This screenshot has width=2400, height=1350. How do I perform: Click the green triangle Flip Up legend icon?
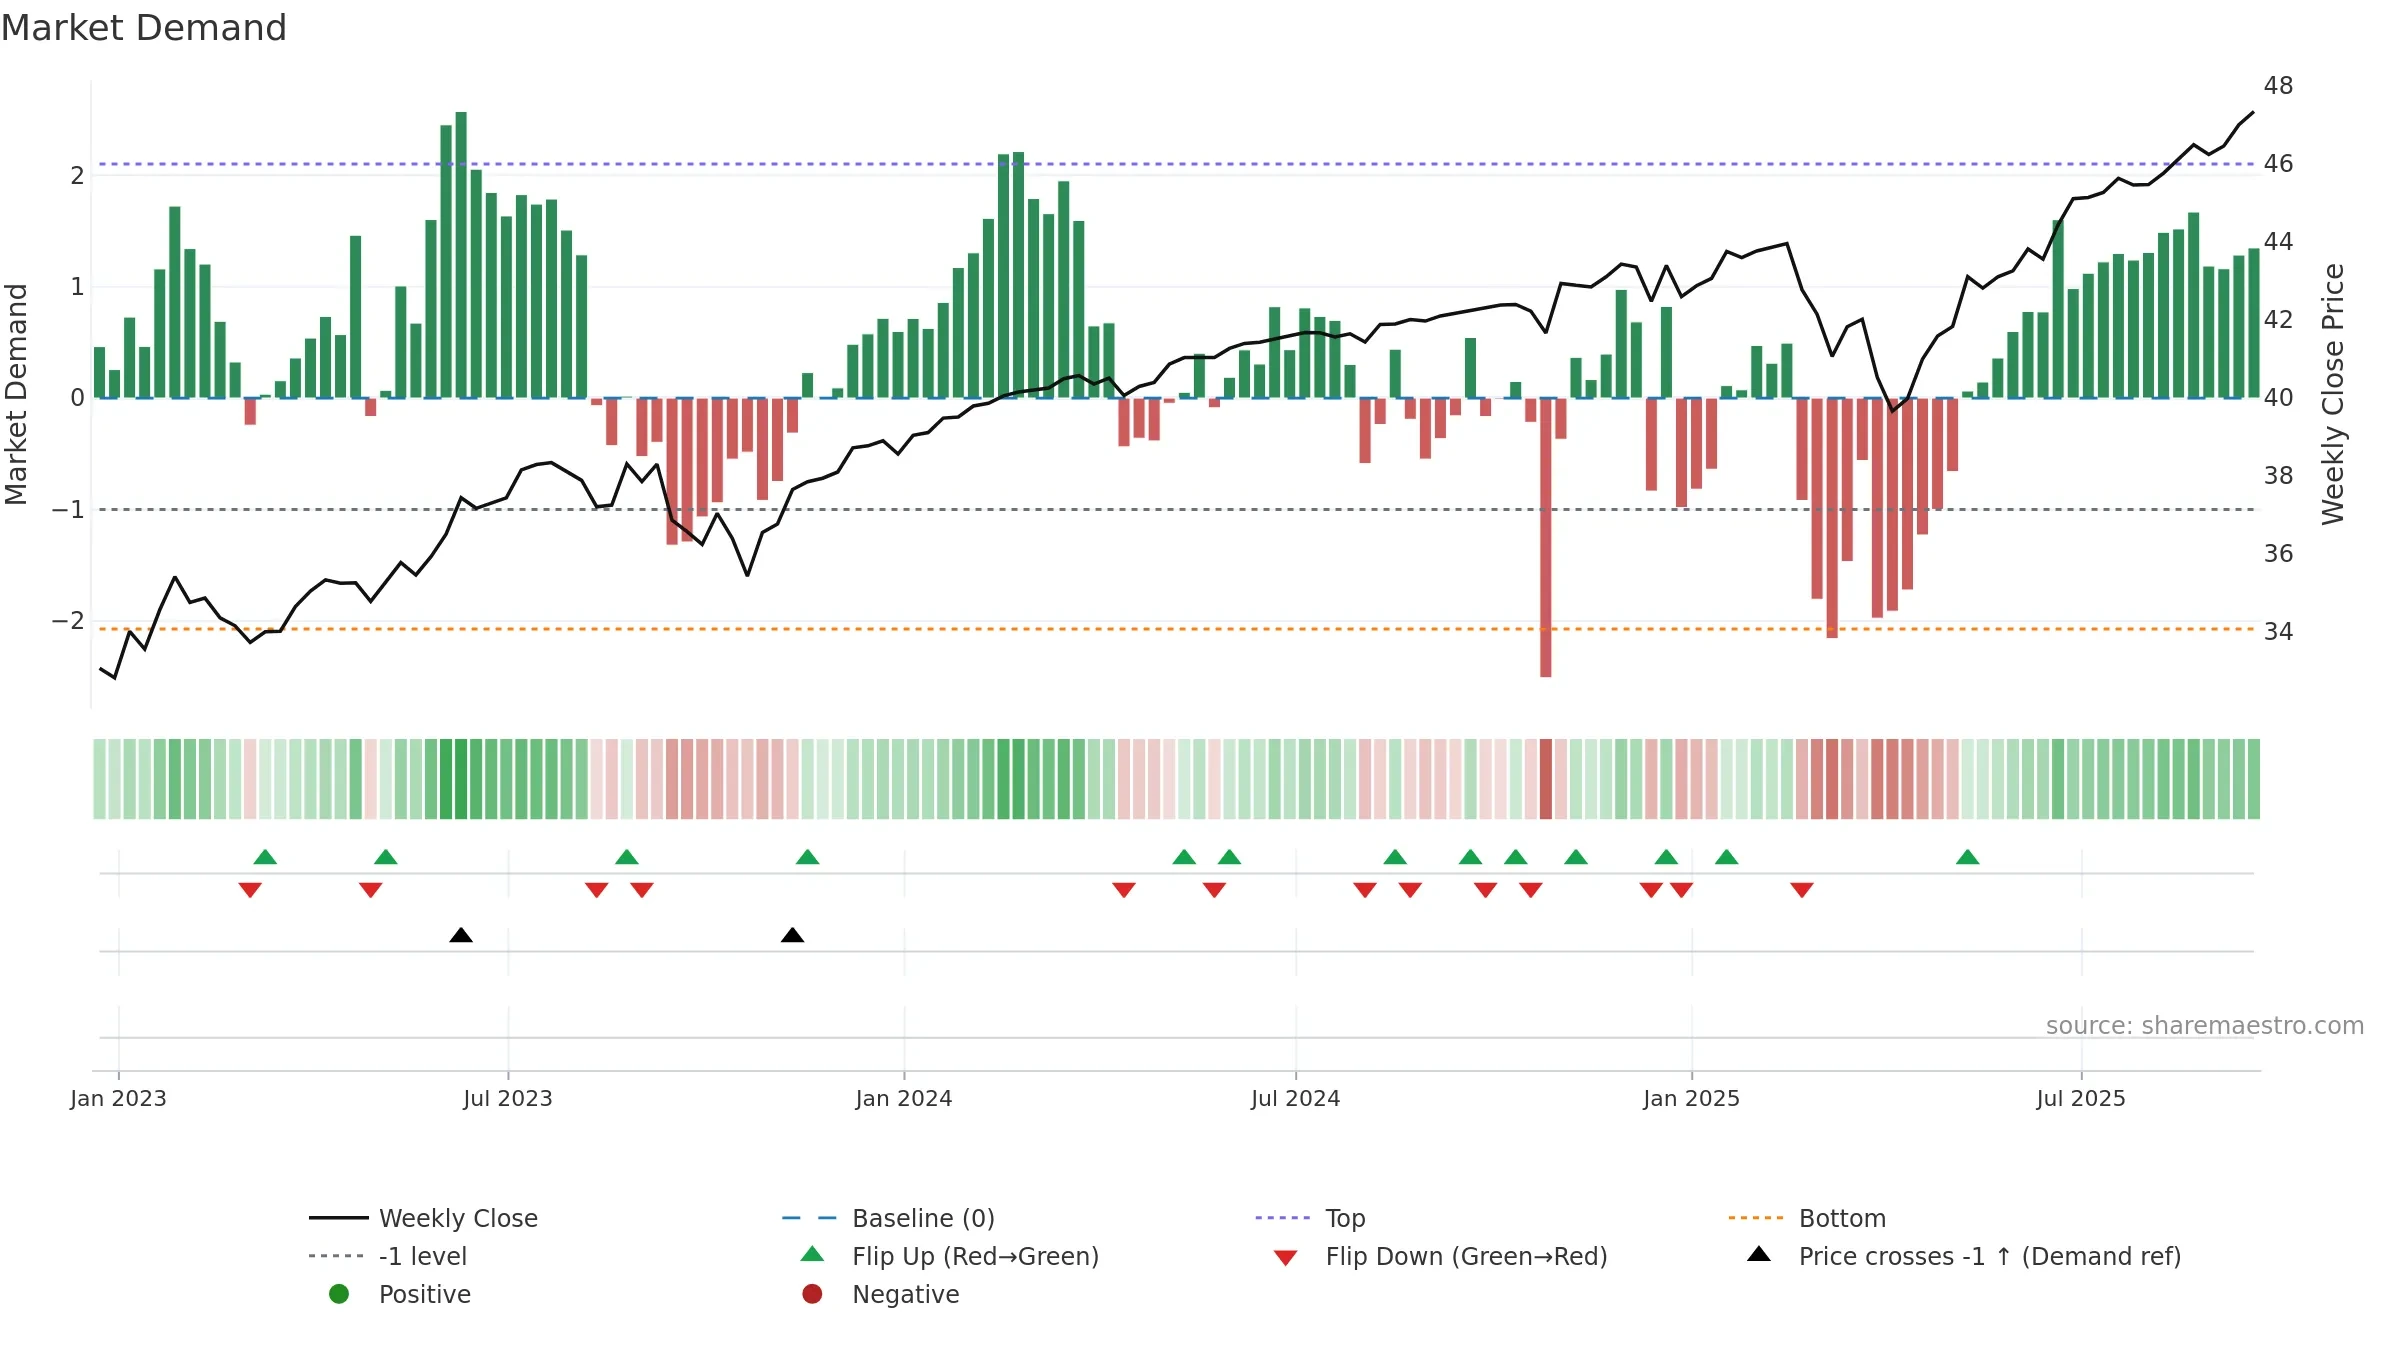coord(813,1254)
